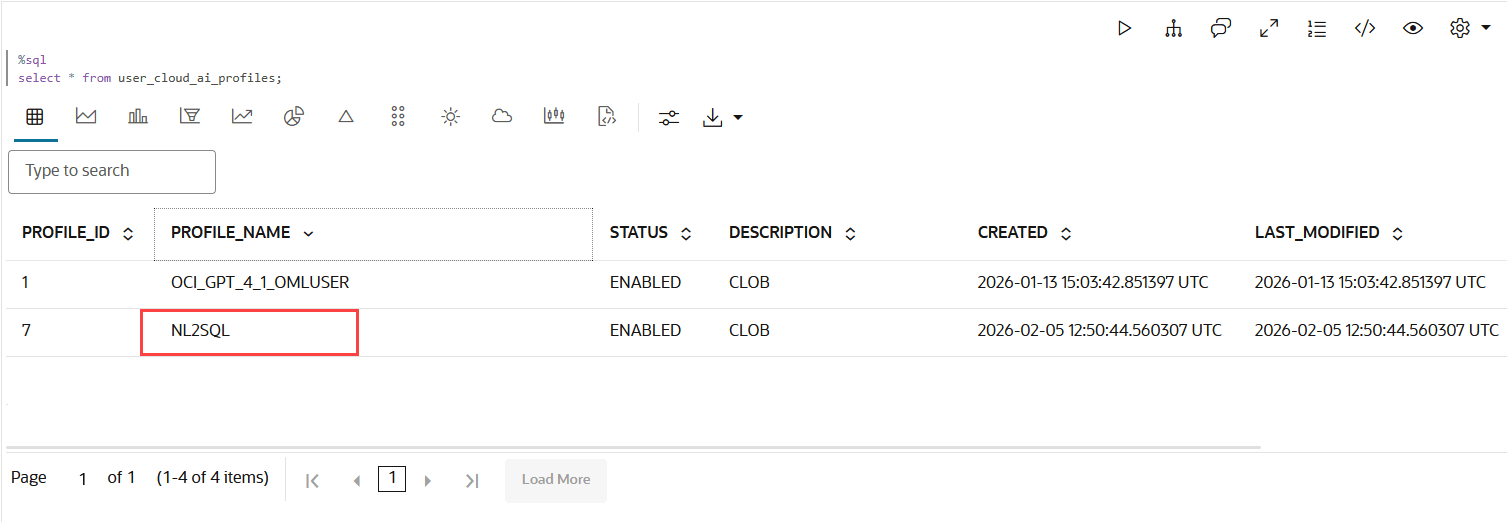Switch to pie chart view
1507x522 pixels.
[x=294, y=117]
